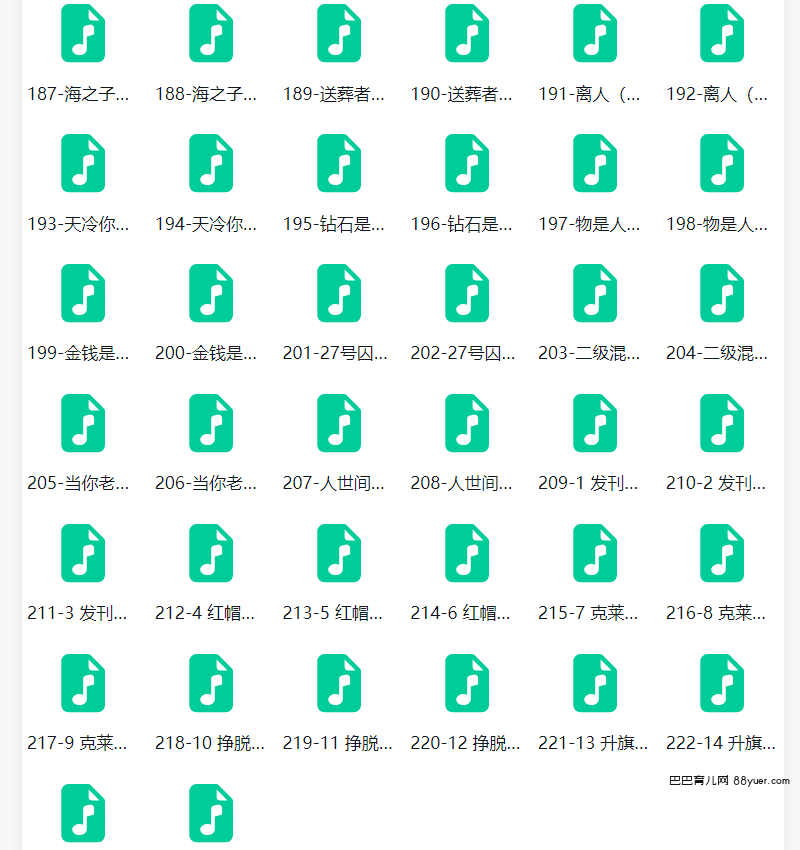
Task: Open the 214-6 红帽 music icon
Action: tap(467, 553)
